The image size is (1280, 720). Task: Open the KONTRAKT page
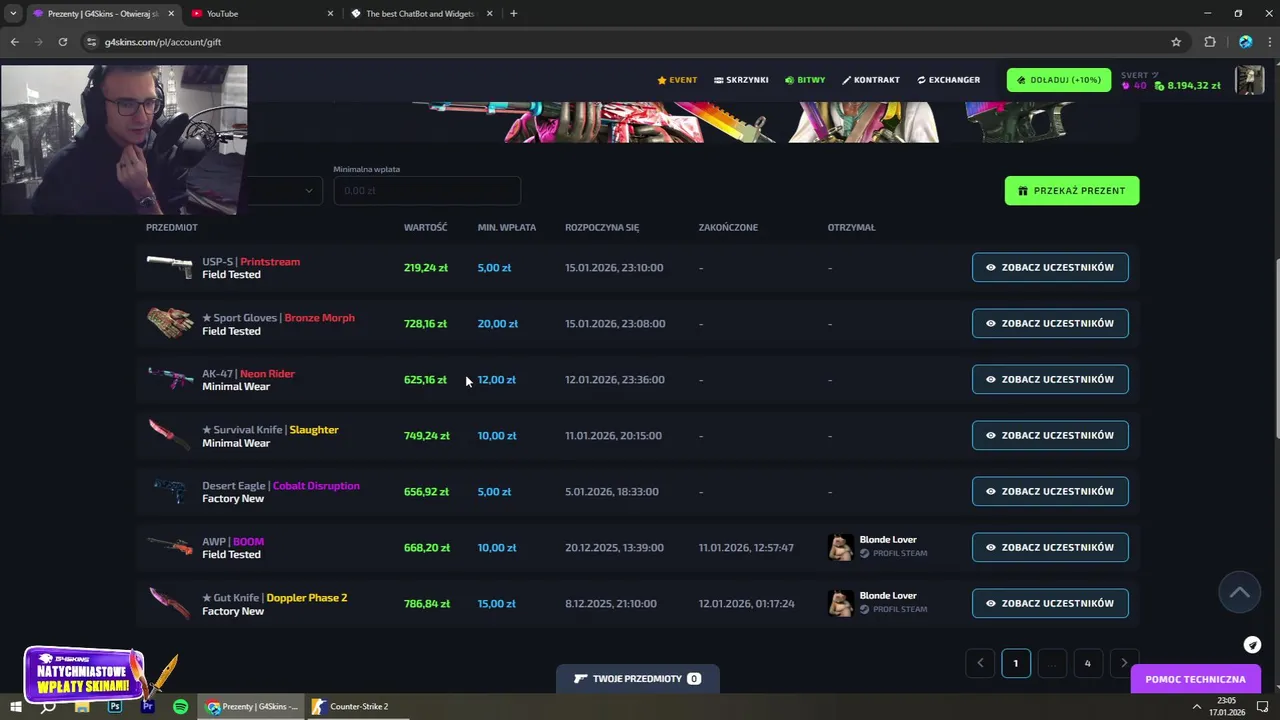coord(871,80)
